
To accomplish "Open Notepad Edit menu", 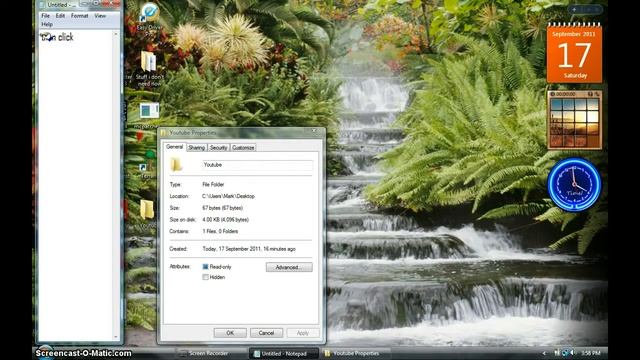I will [x=60, y=16].
